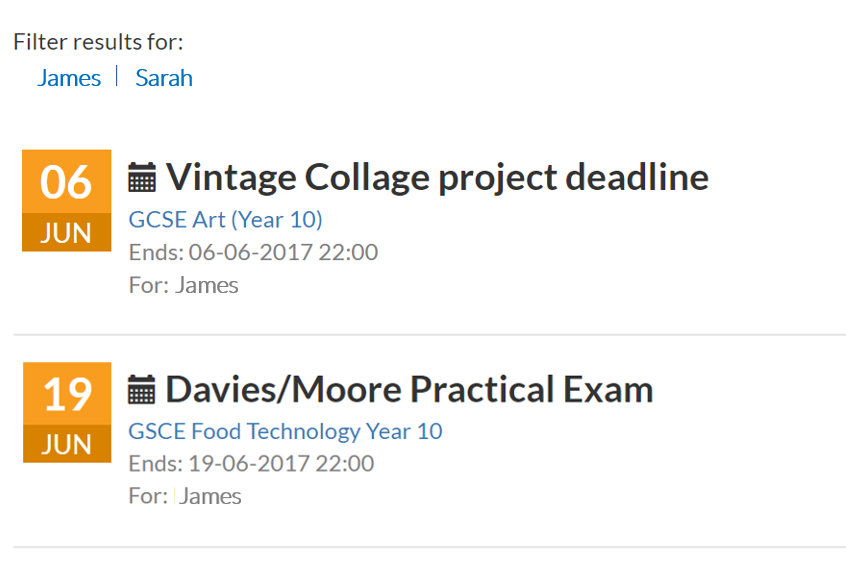Screen dimensions: 846x562
Task: Open GSCE Food Technology Year 10 link
Action: pyautogui.click(x=286, y=431)
